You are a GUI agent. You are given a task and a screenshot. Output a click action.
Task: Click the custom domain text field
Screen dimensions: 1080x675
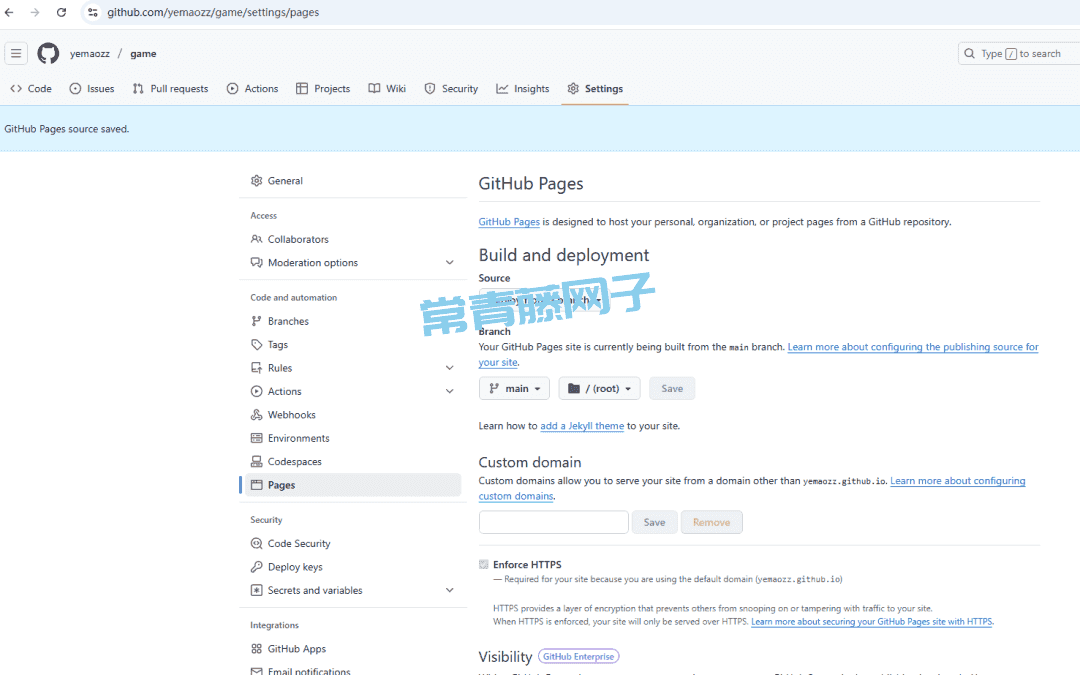tap(554, 522)
